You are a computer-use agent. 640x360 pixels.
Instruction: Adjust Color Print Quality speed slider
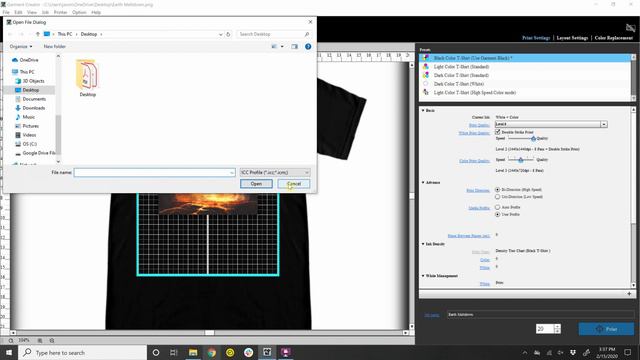point(521,160)
